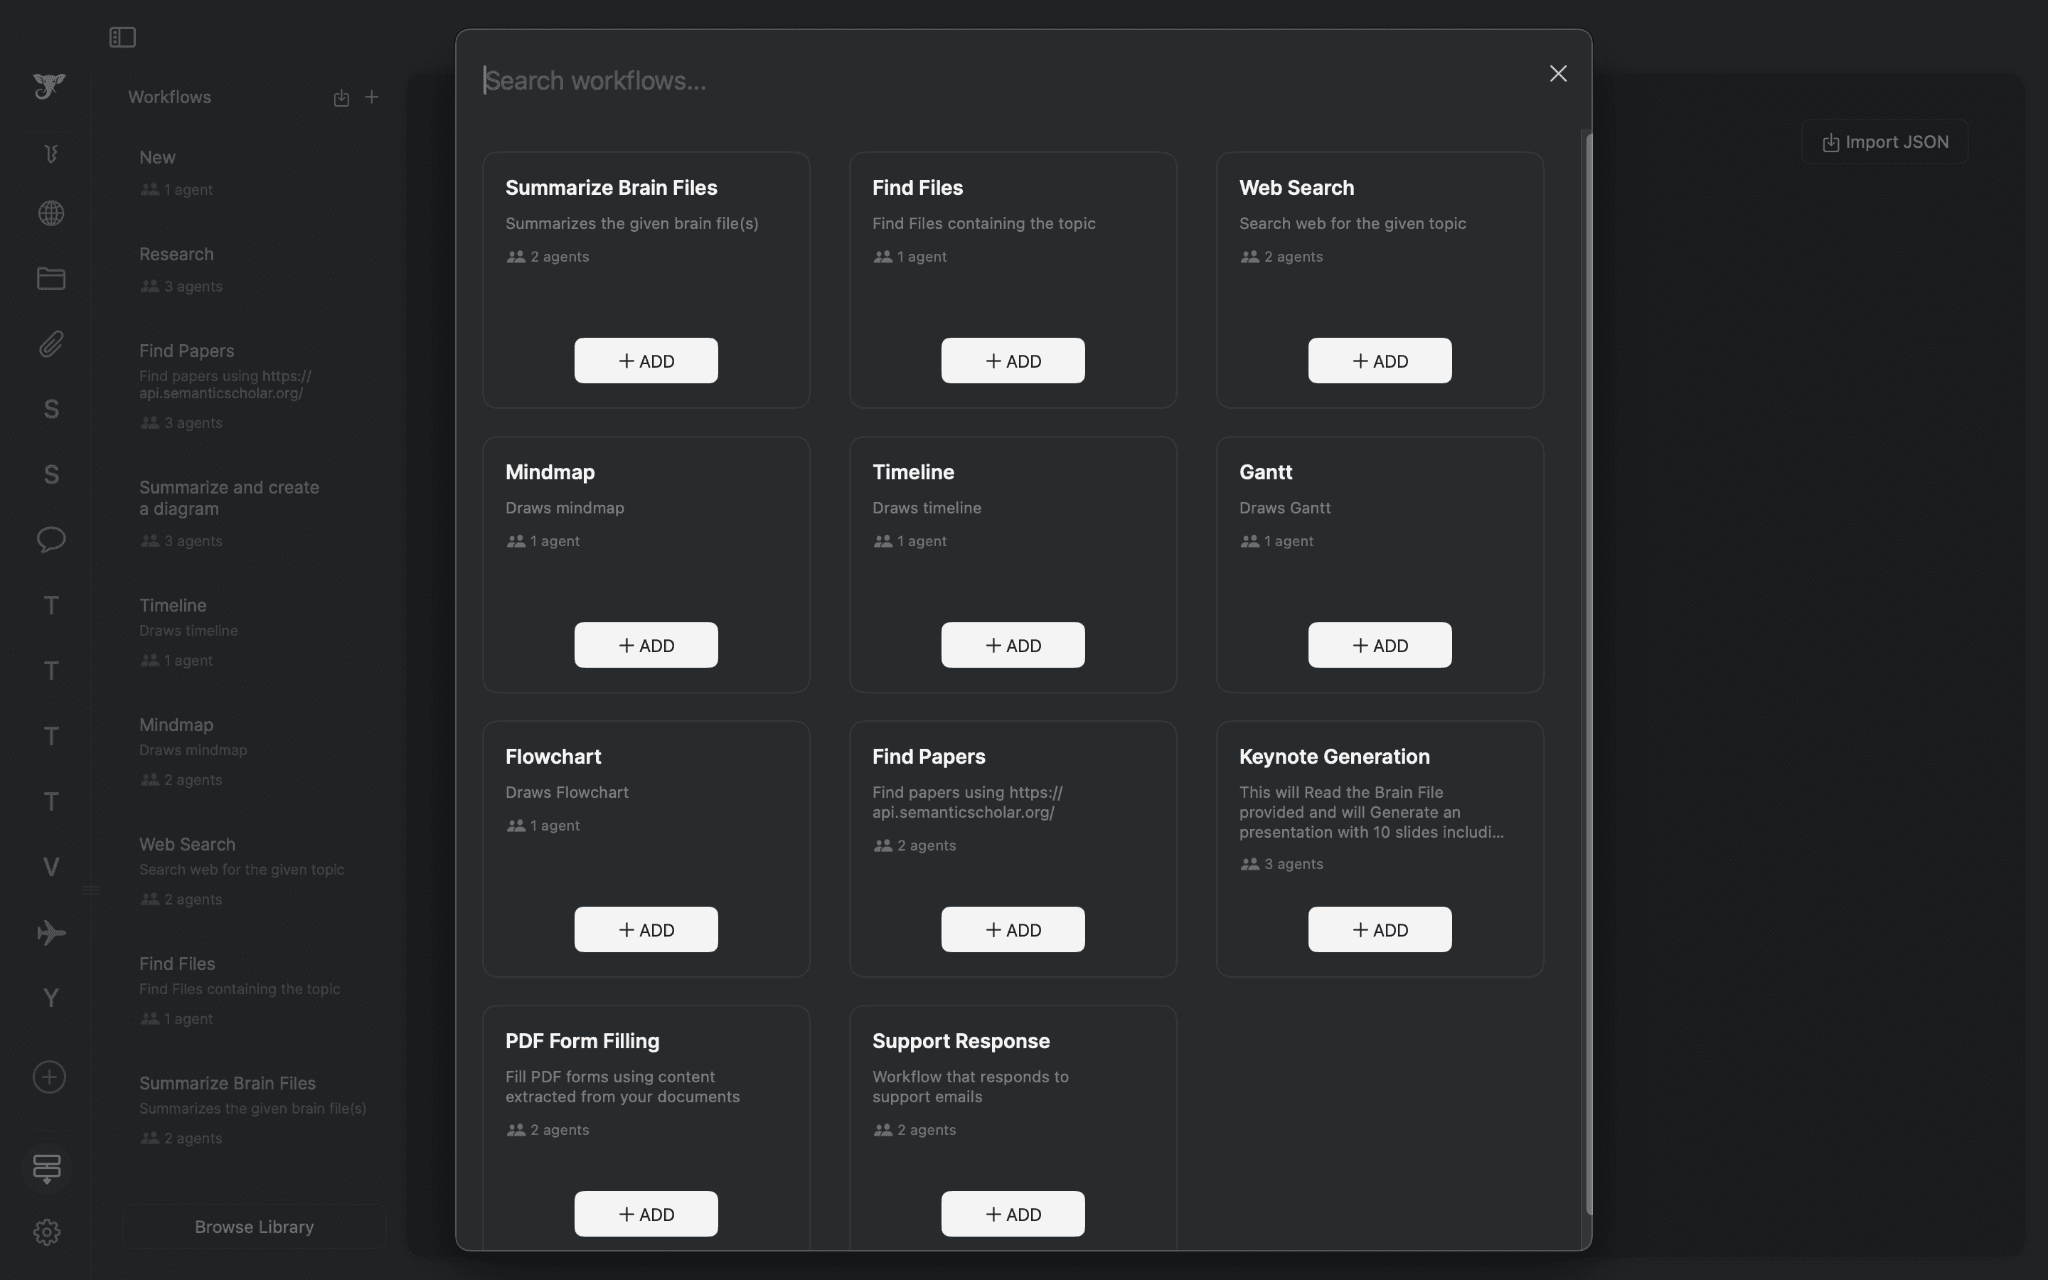
Task: Add the Support Response workflow
Action: coord(1013,1214)
